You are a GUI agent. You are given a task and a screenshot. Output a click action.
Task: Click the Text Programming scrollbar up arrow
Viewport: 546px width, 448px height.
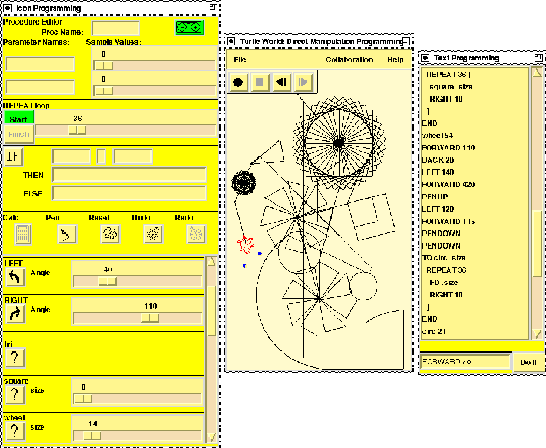click(x=537, y=72)
